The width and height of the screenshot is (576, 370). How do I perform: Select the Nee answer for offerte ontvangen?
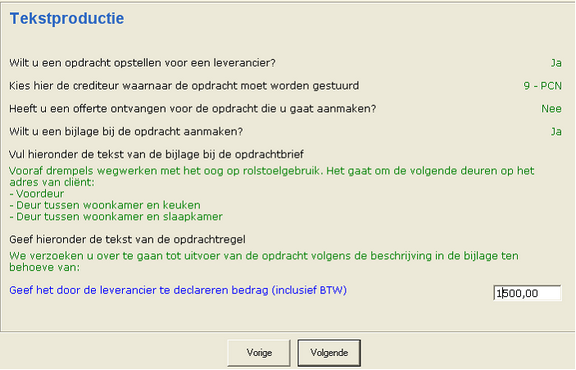pyautogui.click(x=551, y=108)
